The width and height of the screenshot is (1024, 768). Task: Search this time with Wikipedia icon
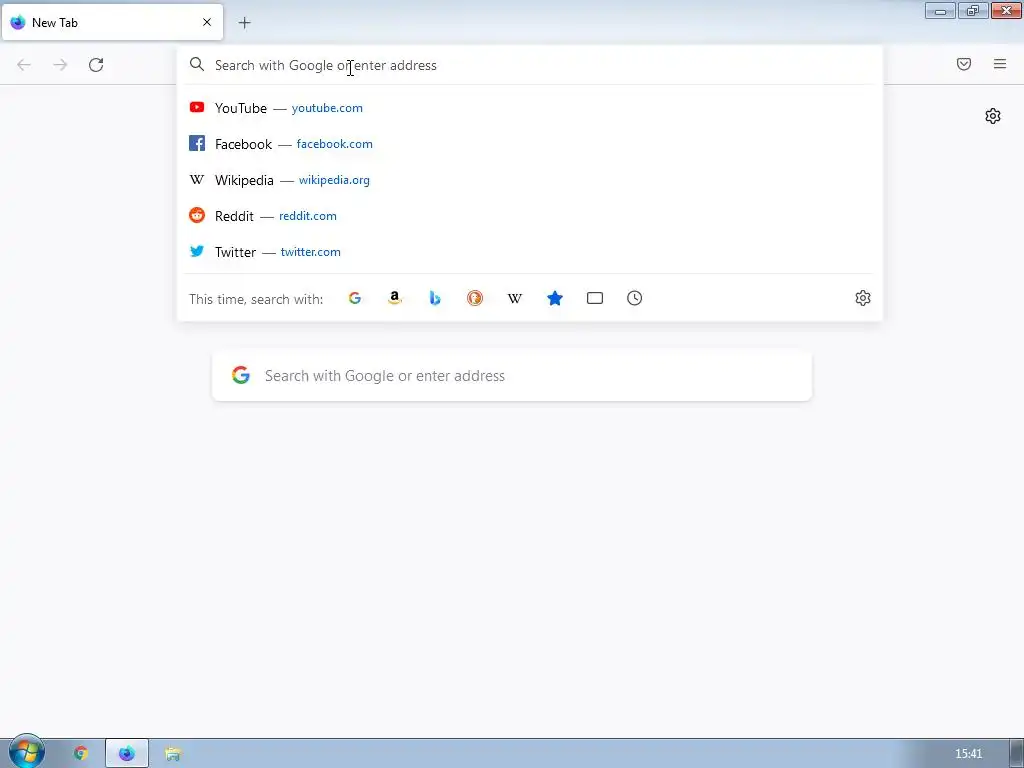(515, 298)
